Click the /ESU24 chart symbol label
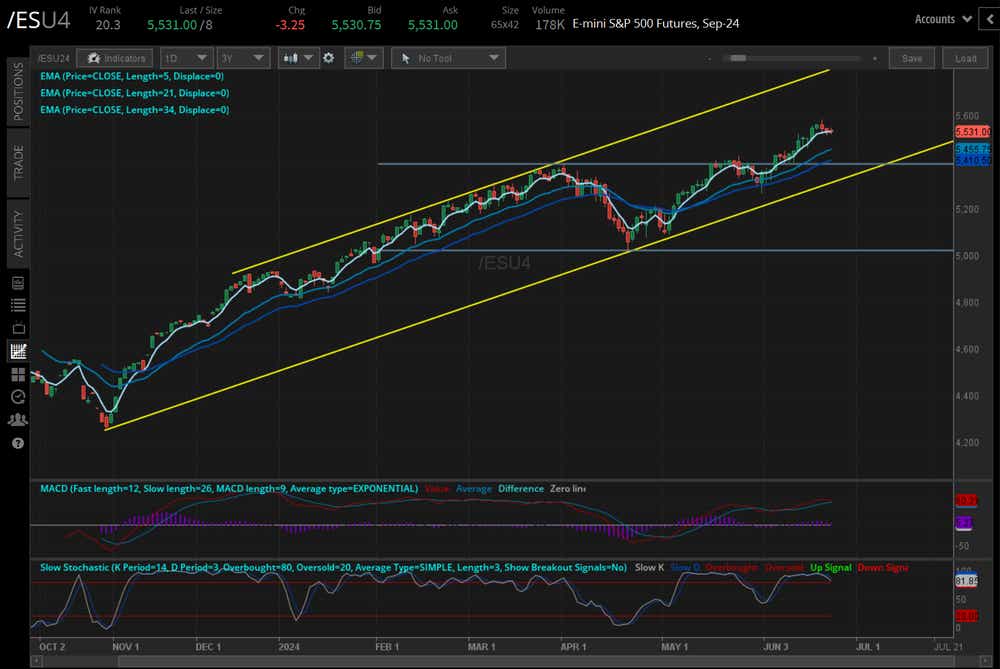 54,58
